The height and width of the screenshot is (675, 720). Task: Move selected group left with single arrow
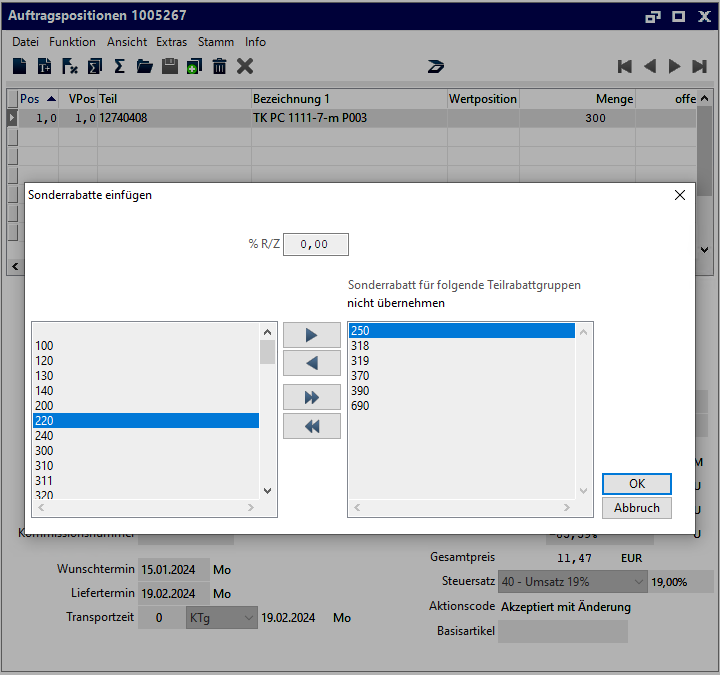[x=312, y=363]
